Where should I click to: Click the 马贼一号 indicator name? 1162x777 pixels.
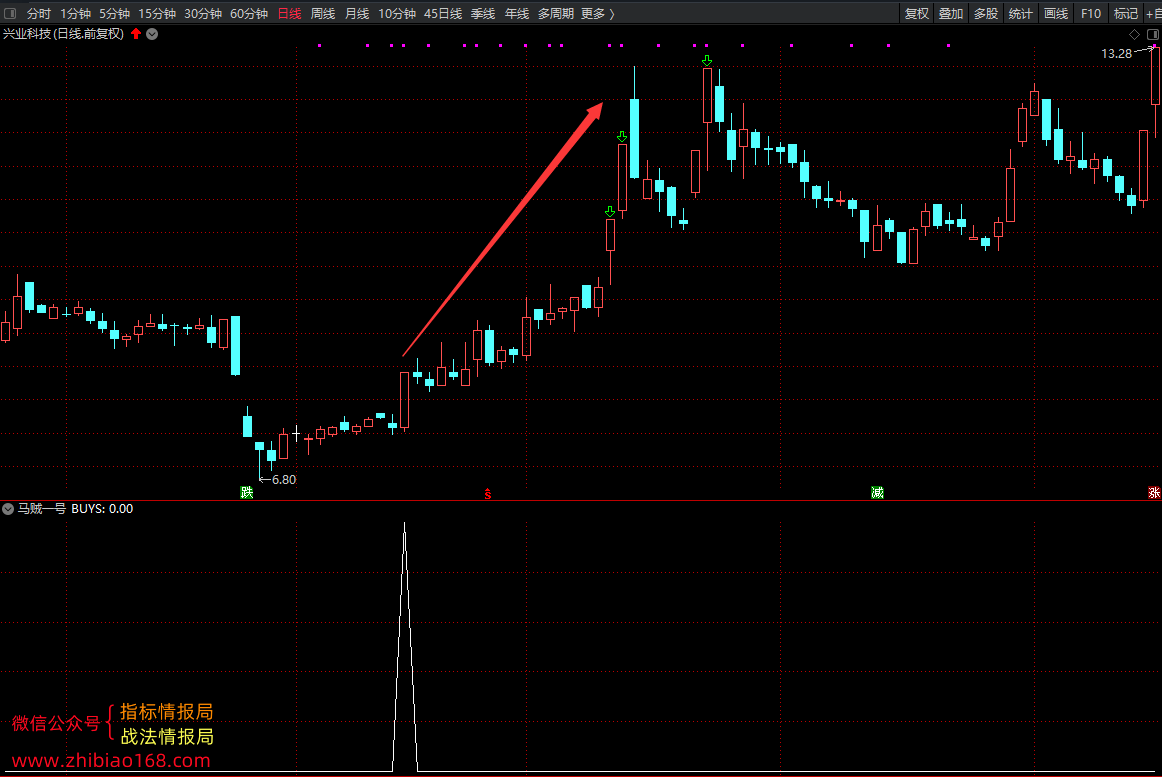42,509
